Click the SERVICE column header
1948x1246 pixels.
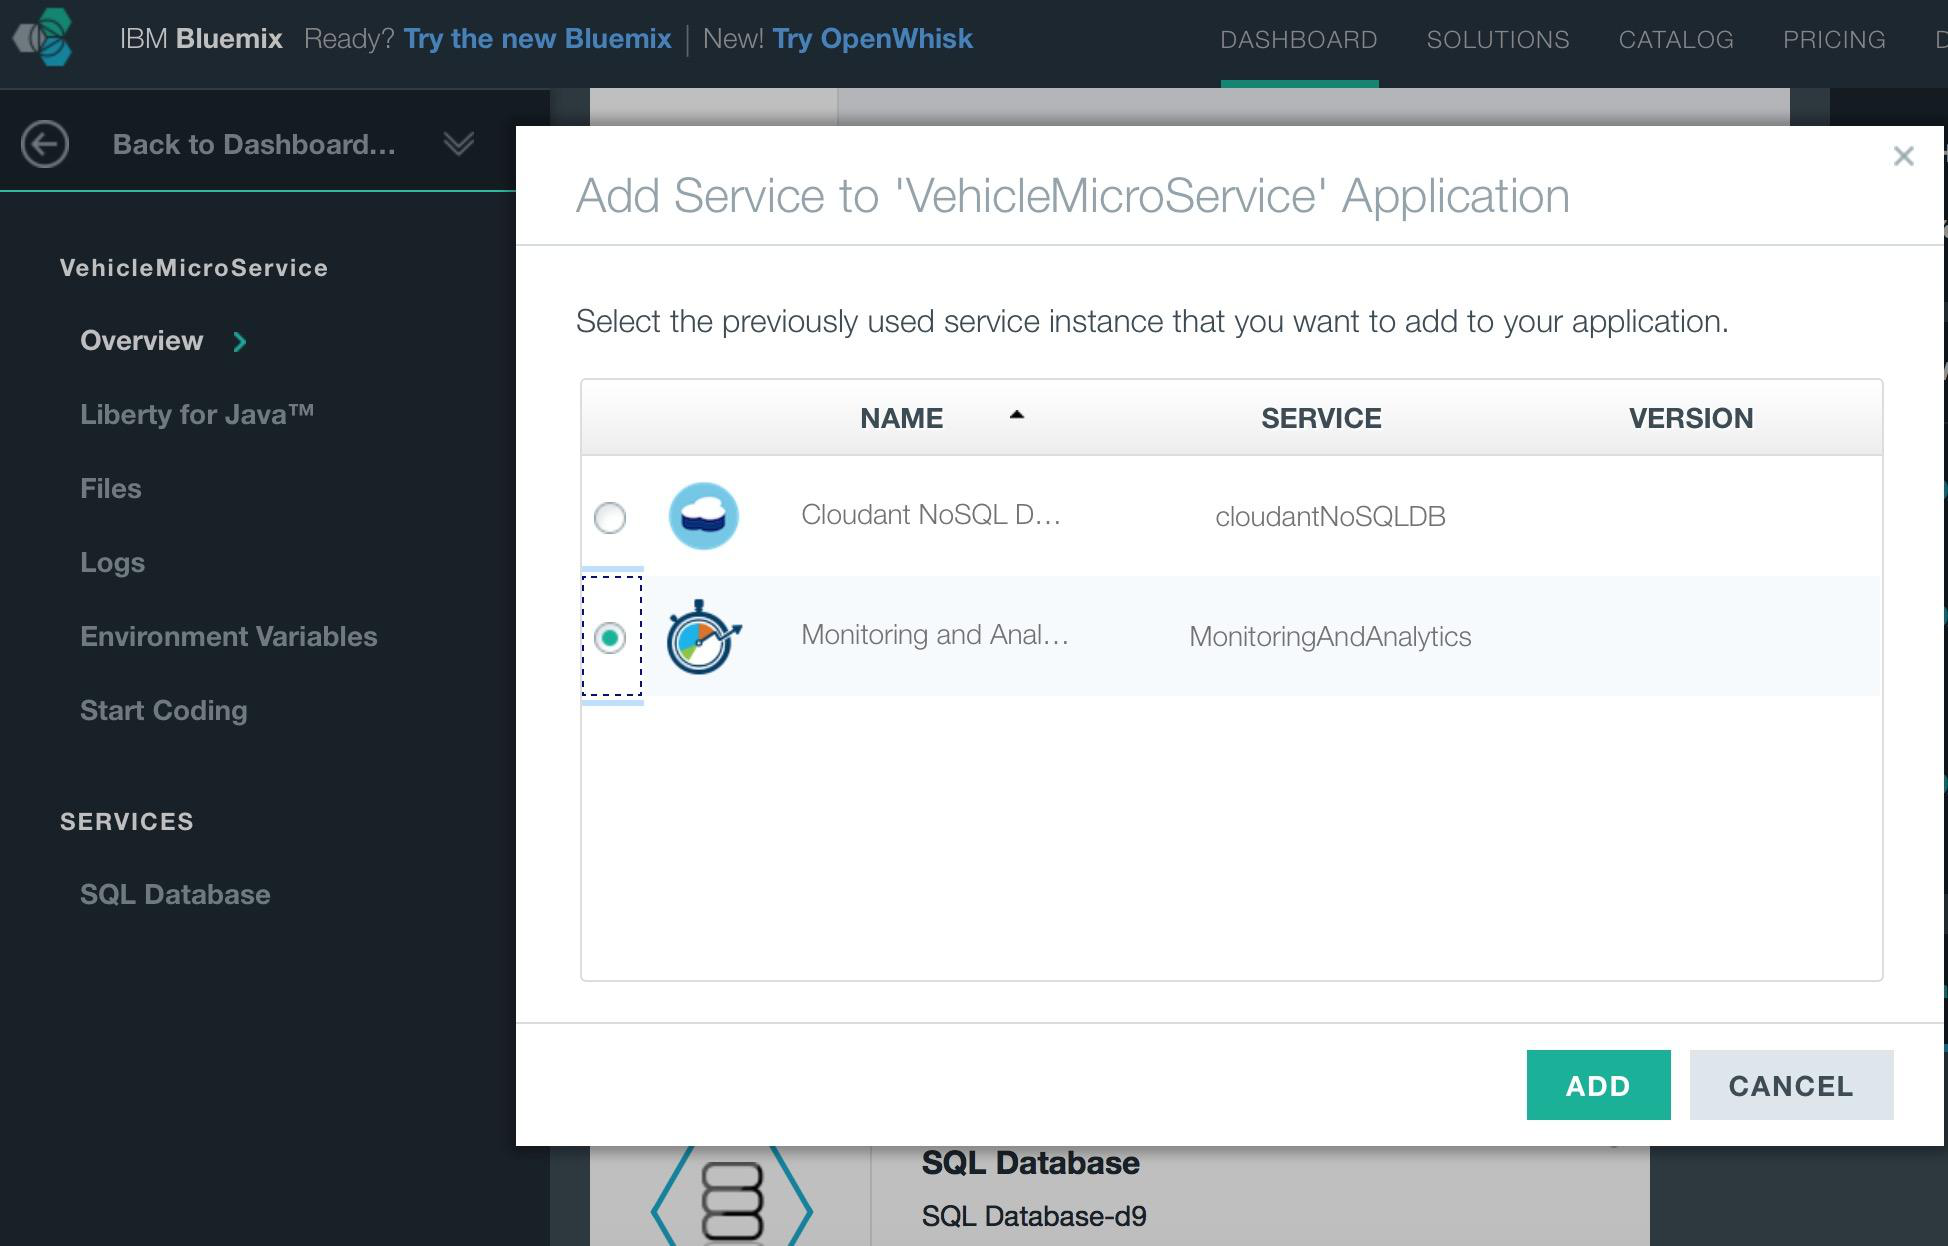(1321, 418)
